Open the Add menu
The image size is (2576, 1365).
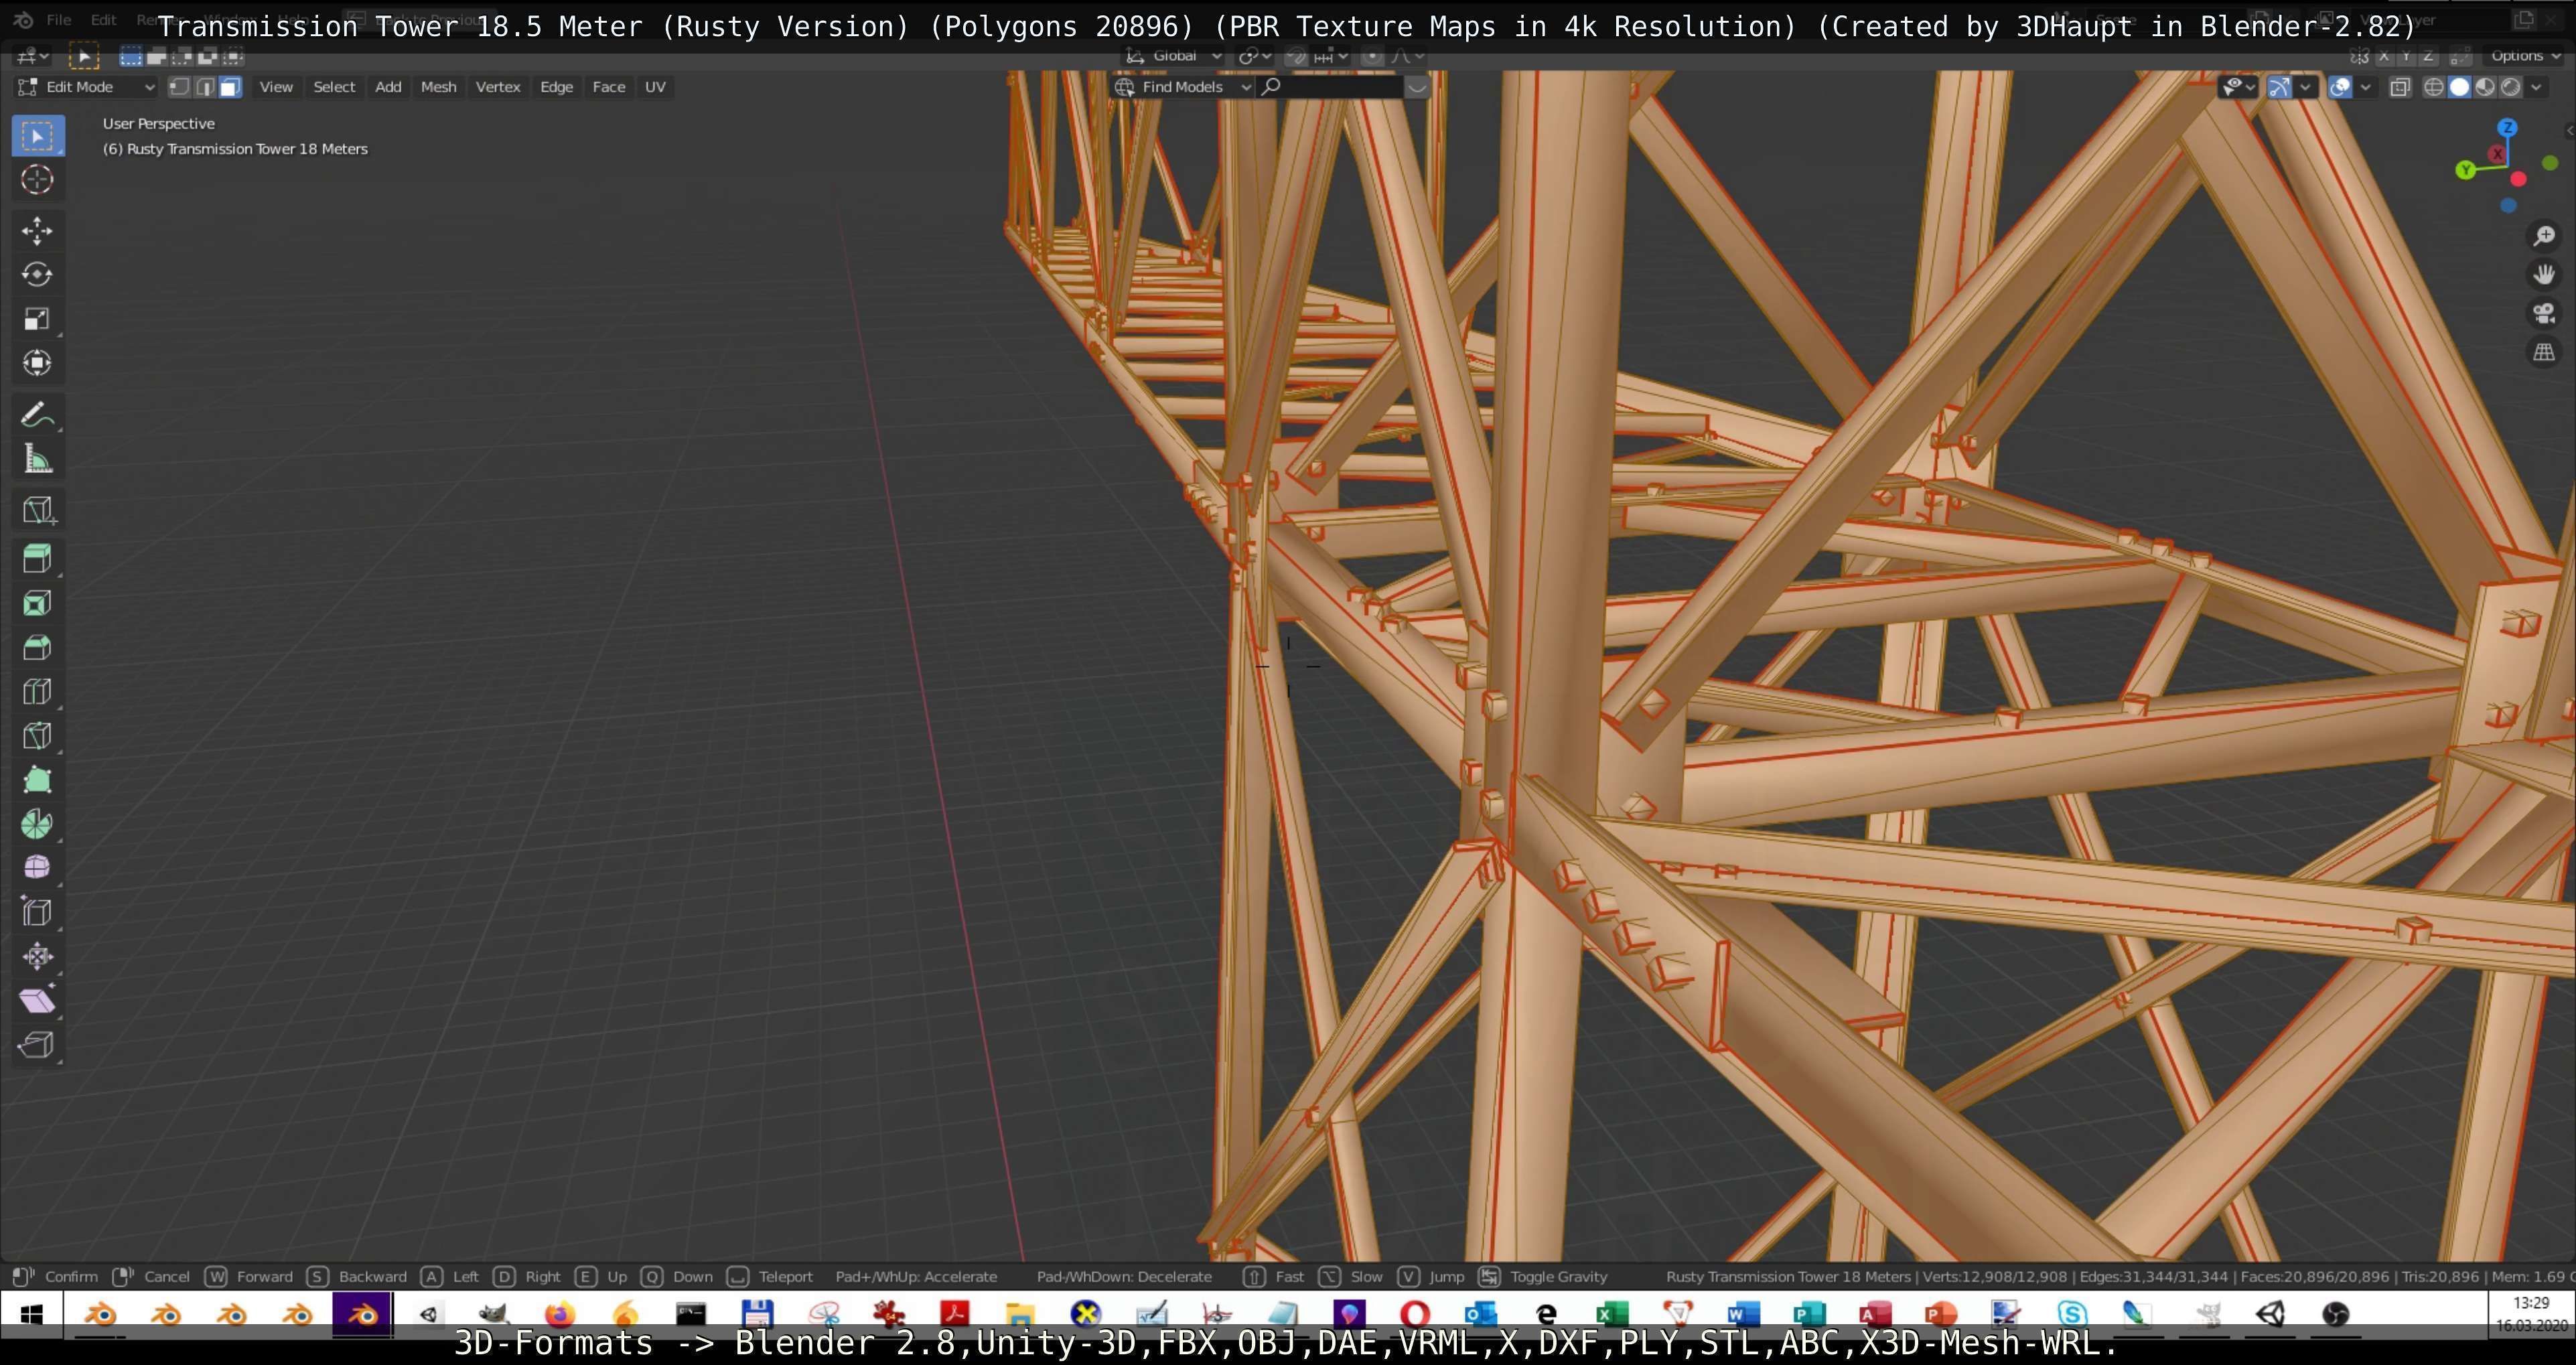tap(388, 87)
